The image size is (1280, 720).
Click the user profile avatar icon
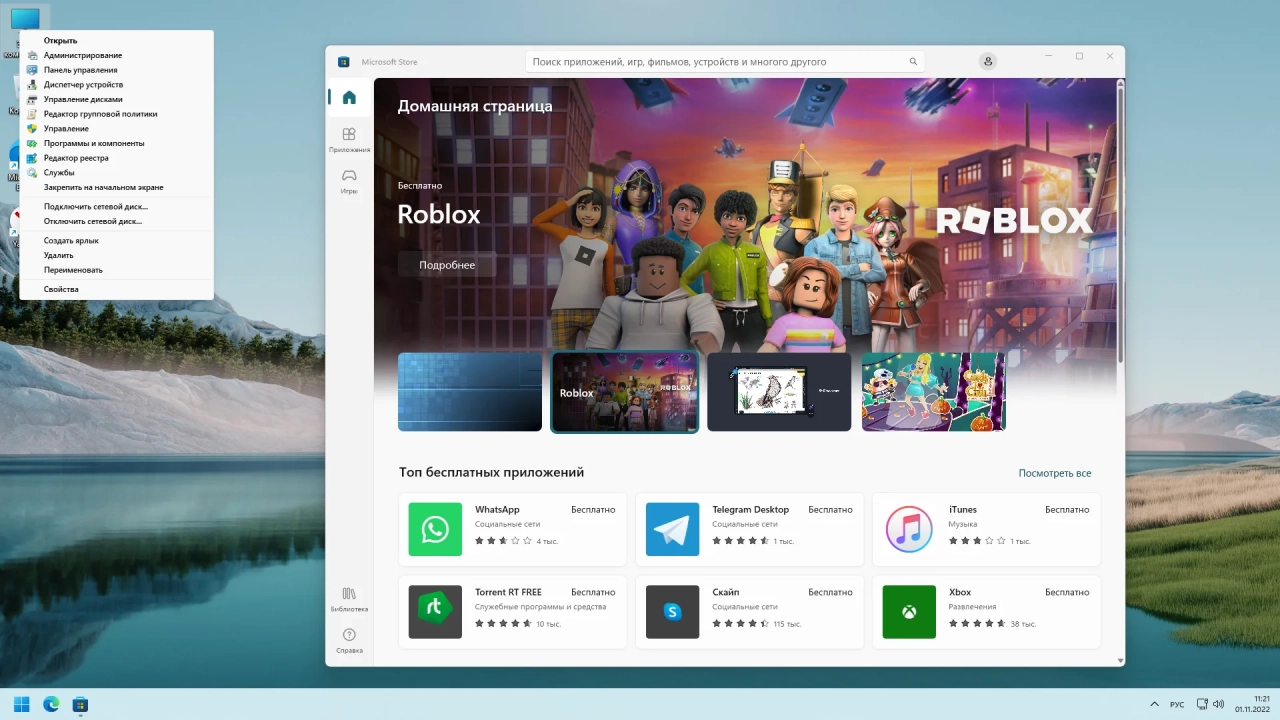click(988, 61)
